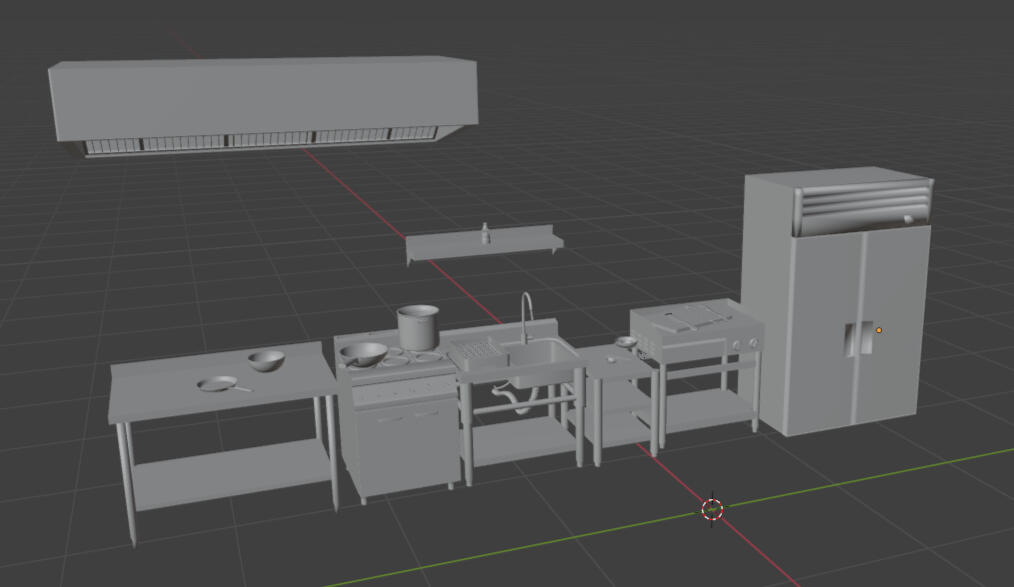Screen dimensions: 1014x587
Task: Select the frying pan on the prep table
Action: click(x=219, y=384)
